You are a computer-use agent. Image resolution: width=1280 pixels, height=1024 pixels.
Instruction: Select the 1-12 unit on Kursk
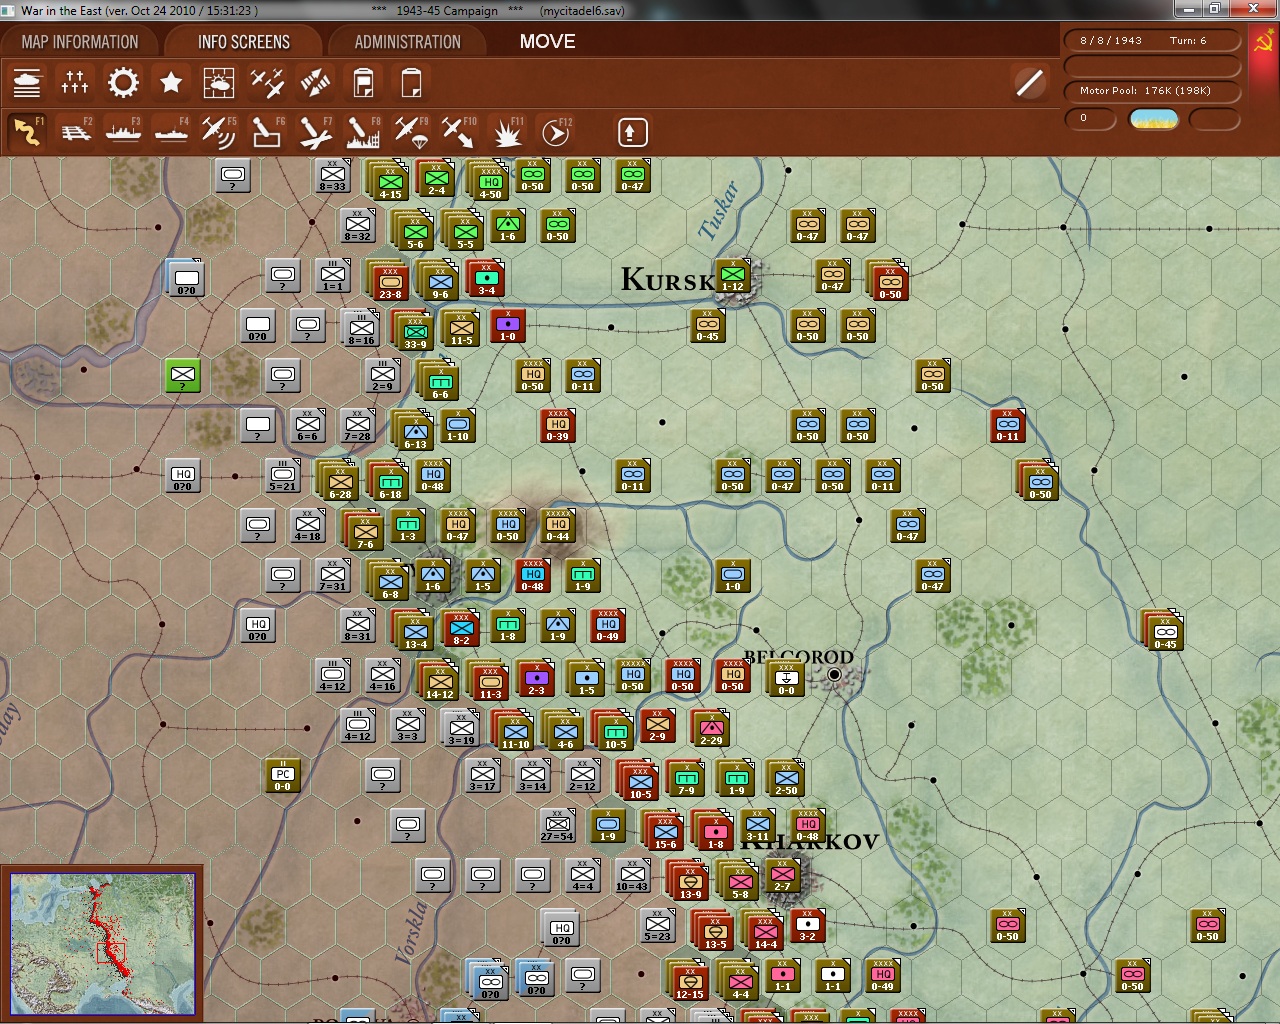coord(732,275)
